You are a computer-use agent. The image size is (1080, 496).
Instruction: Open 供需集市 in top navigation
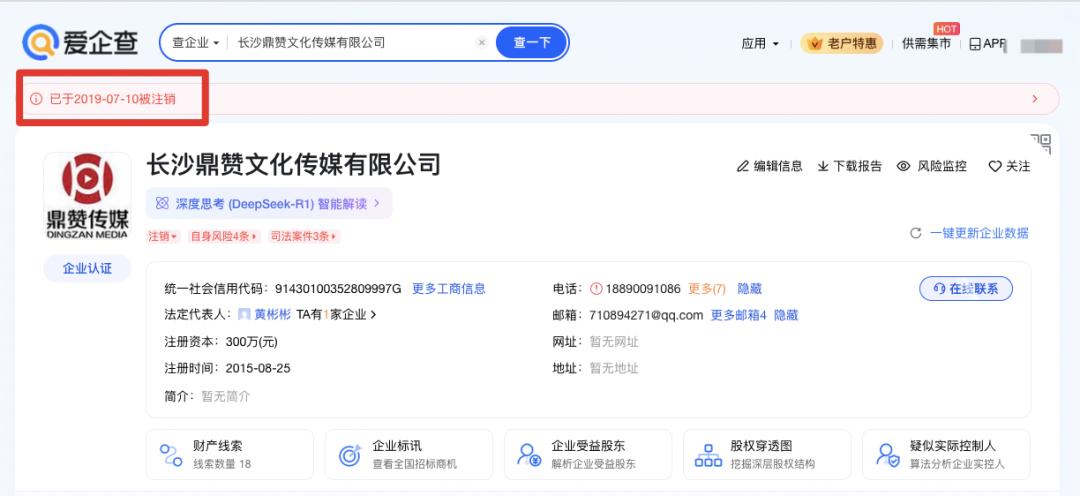926,43
